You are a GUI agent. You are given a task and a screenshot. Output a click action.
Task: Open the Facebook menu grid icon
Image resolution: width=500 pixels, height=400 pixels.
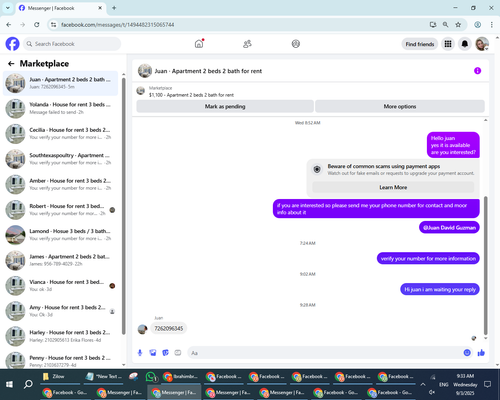point(448,44)
